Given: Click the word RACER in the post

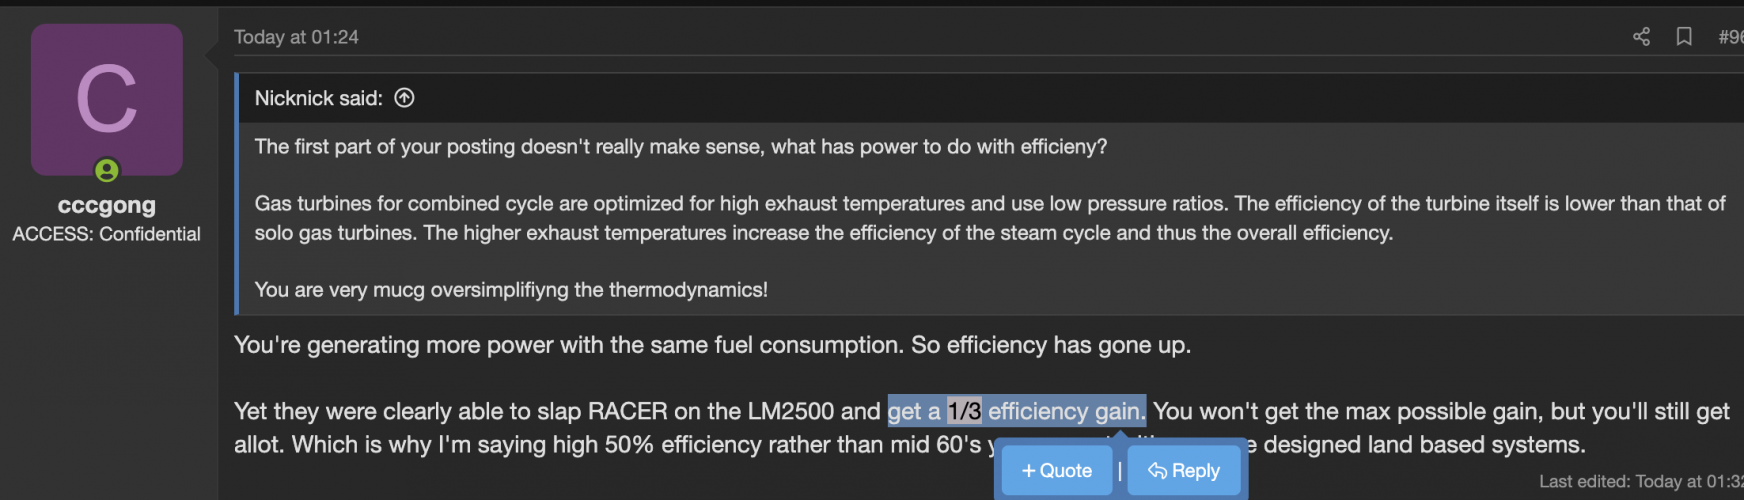Looking at the screenshot, I should 627,411.
